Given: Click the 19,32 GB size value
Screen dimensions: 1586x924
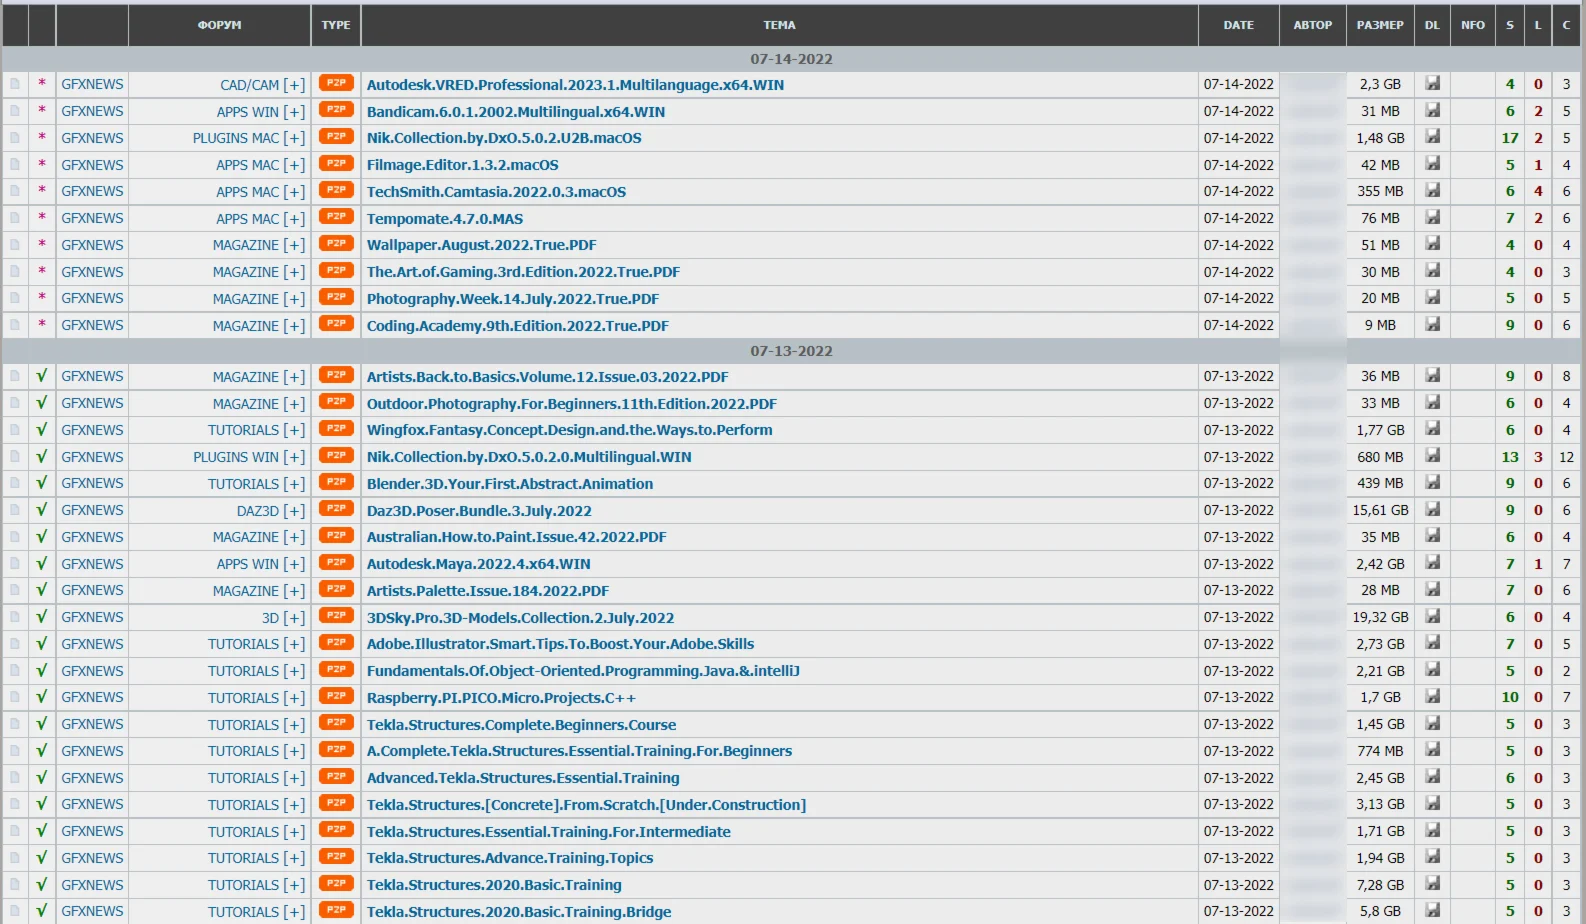Looking at the screenshot, I should [1380, 617].
